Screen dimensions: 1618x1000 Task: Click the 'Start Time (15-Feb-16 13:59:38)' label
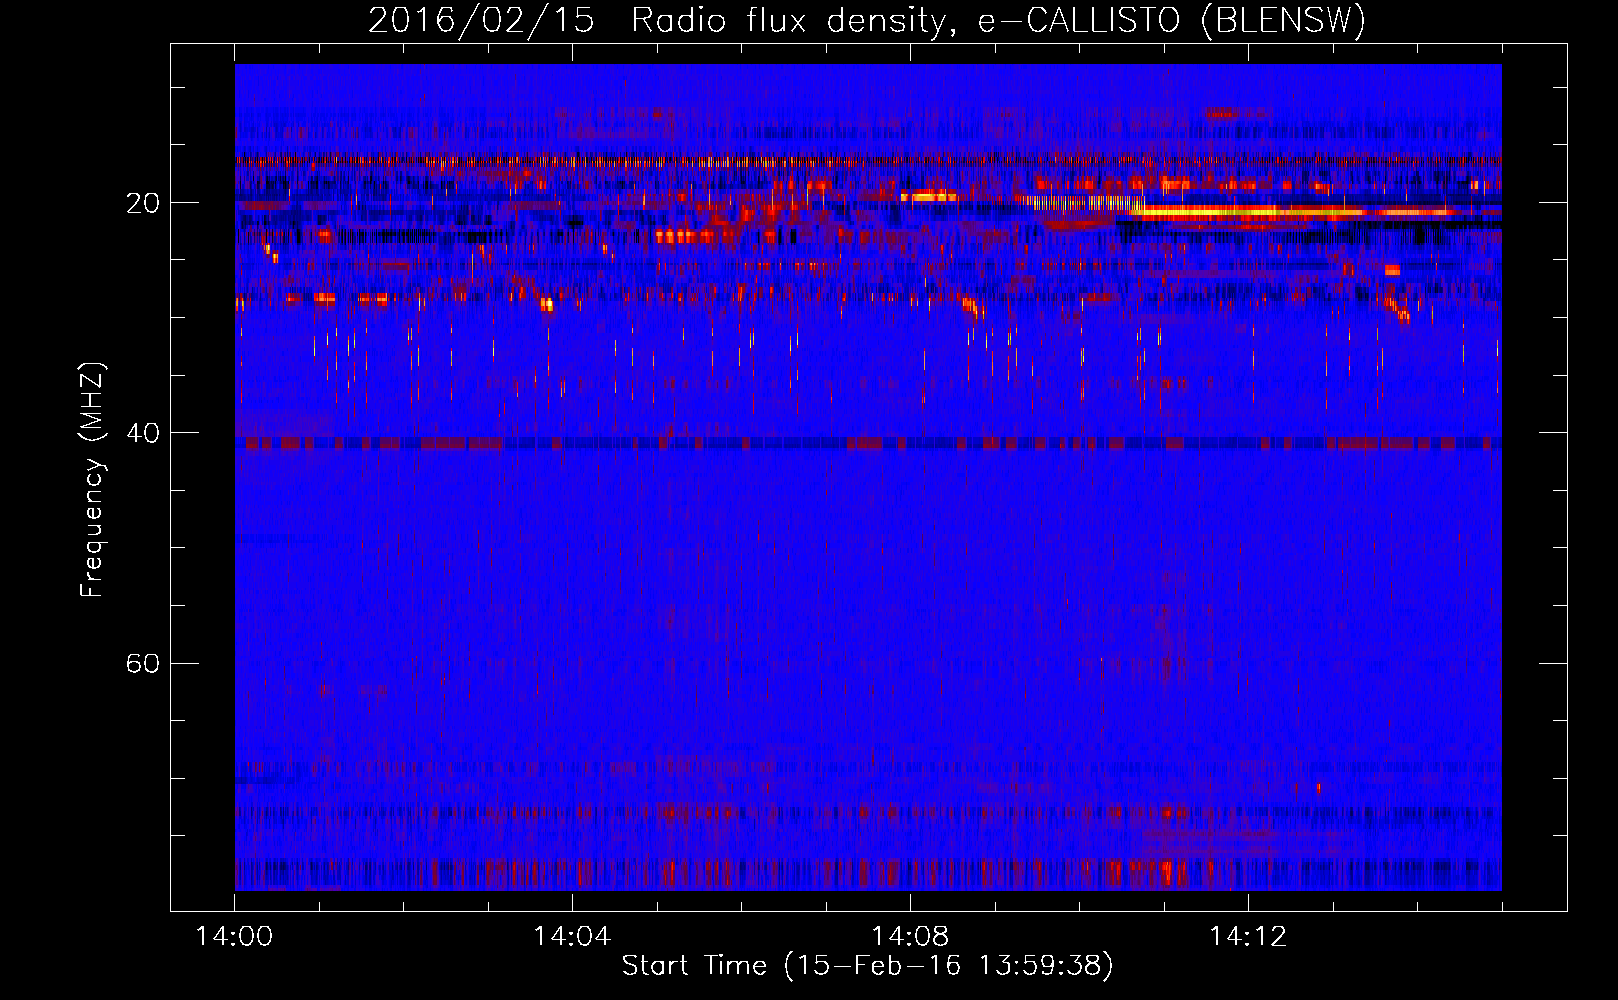[867, 966]
